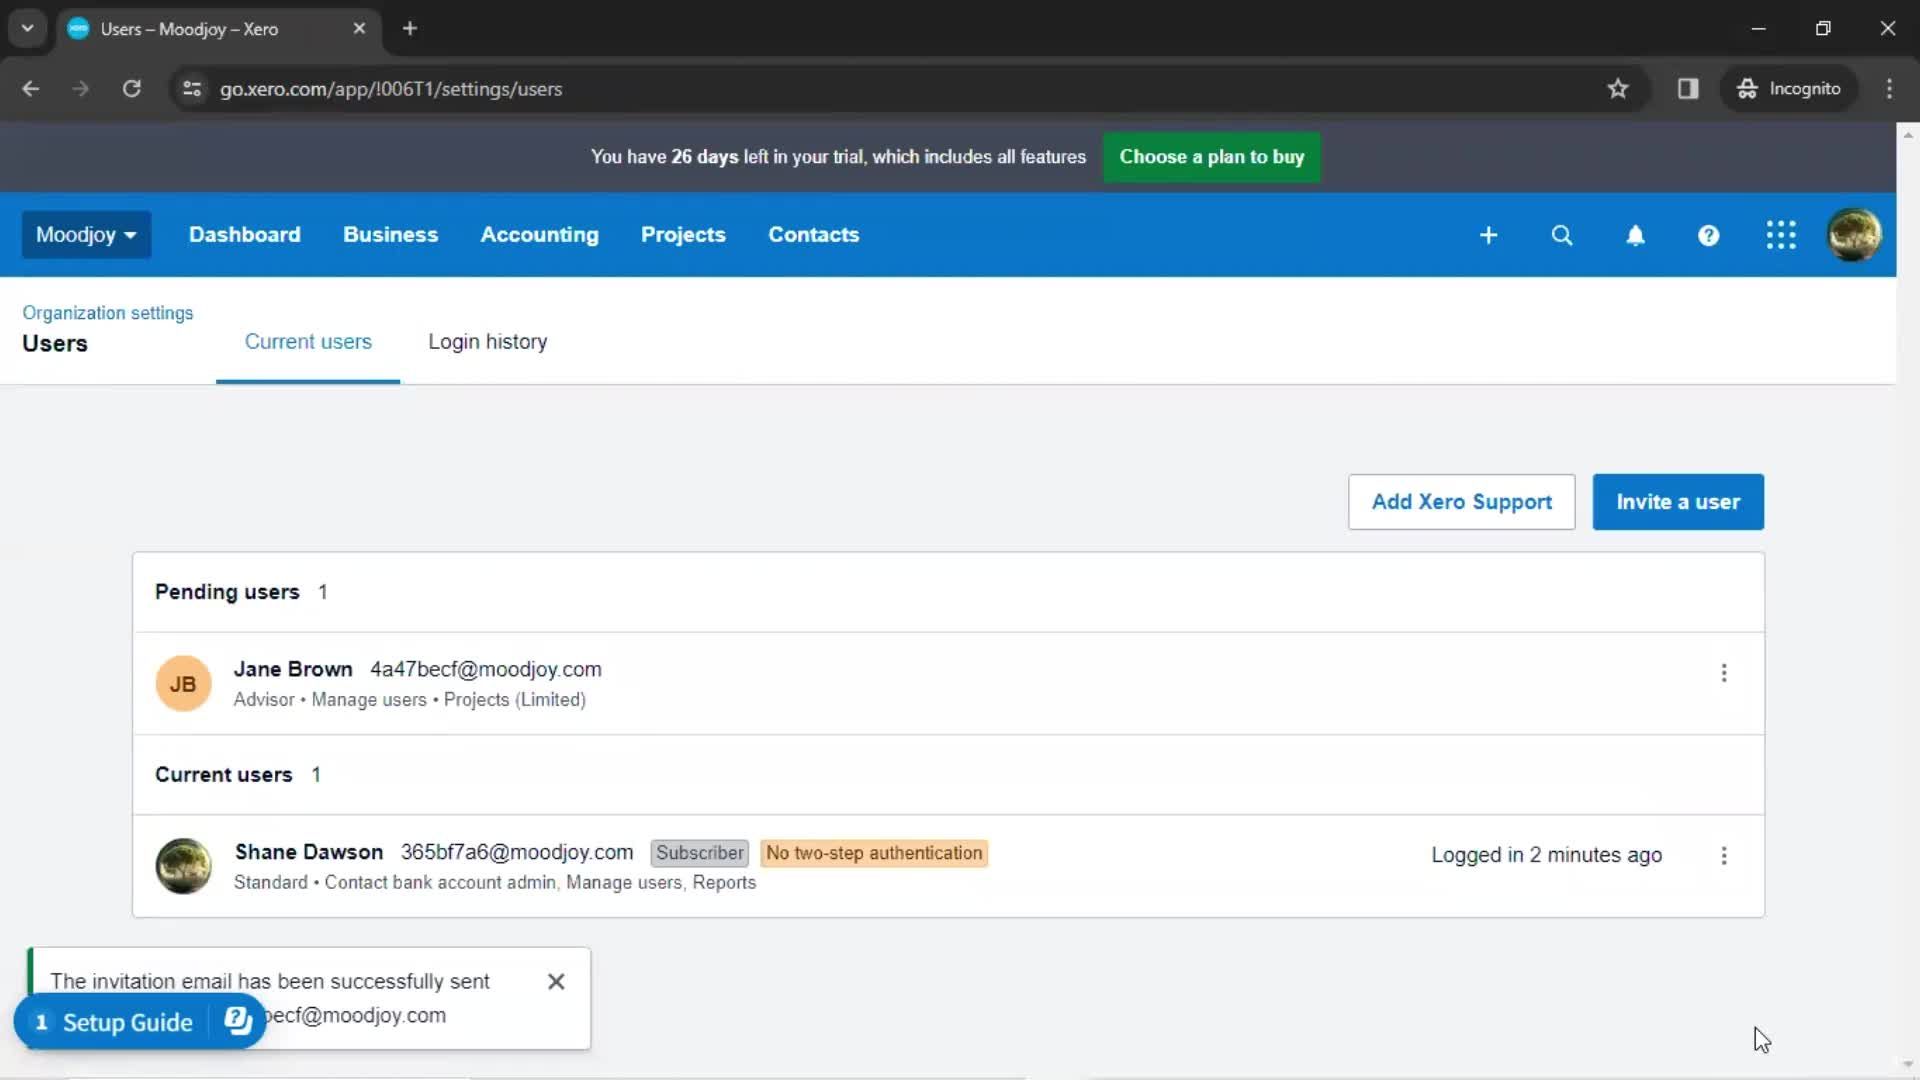Click Shane Dawson's Standard role line

(495, 883)
